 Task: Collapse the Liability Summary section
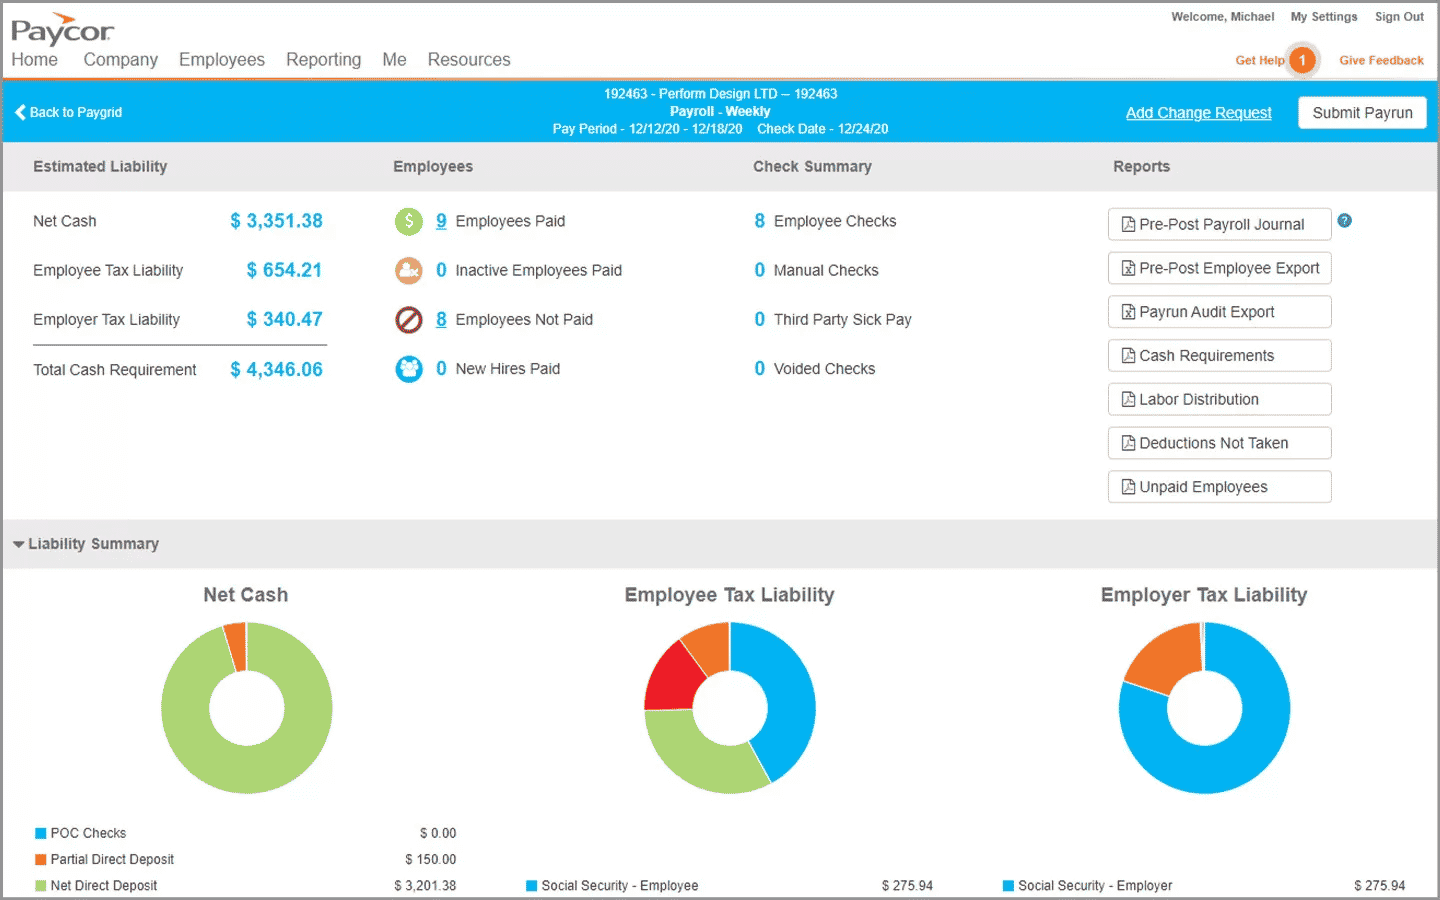point(19,544)
